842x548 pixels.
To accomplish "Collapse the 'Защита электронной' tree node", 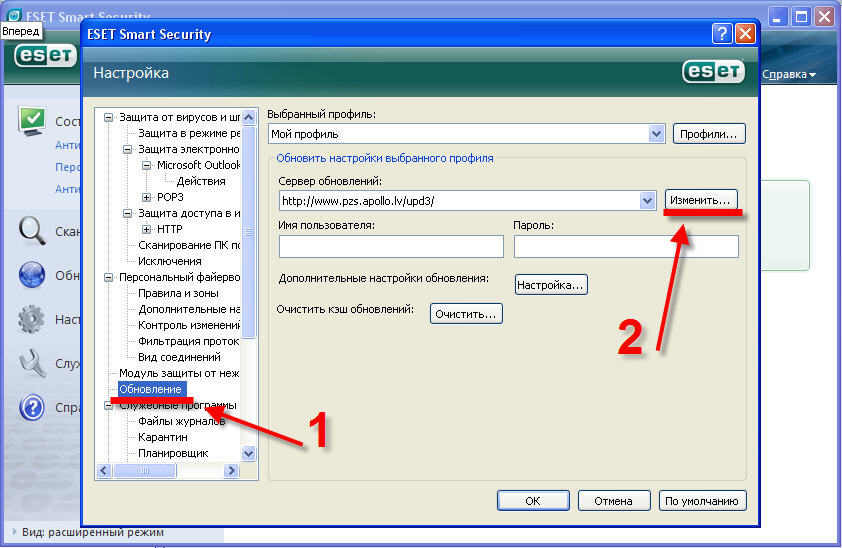I will point(127,149).
